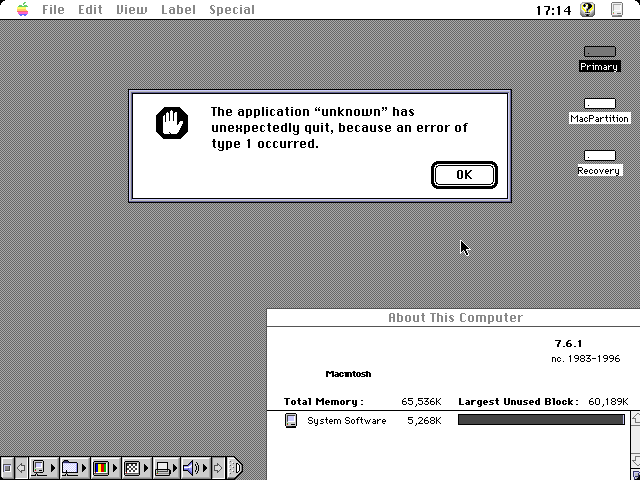The image size is (640, 480).
Task: Select the Primary disk icon
Action: (x=600, y=52)
